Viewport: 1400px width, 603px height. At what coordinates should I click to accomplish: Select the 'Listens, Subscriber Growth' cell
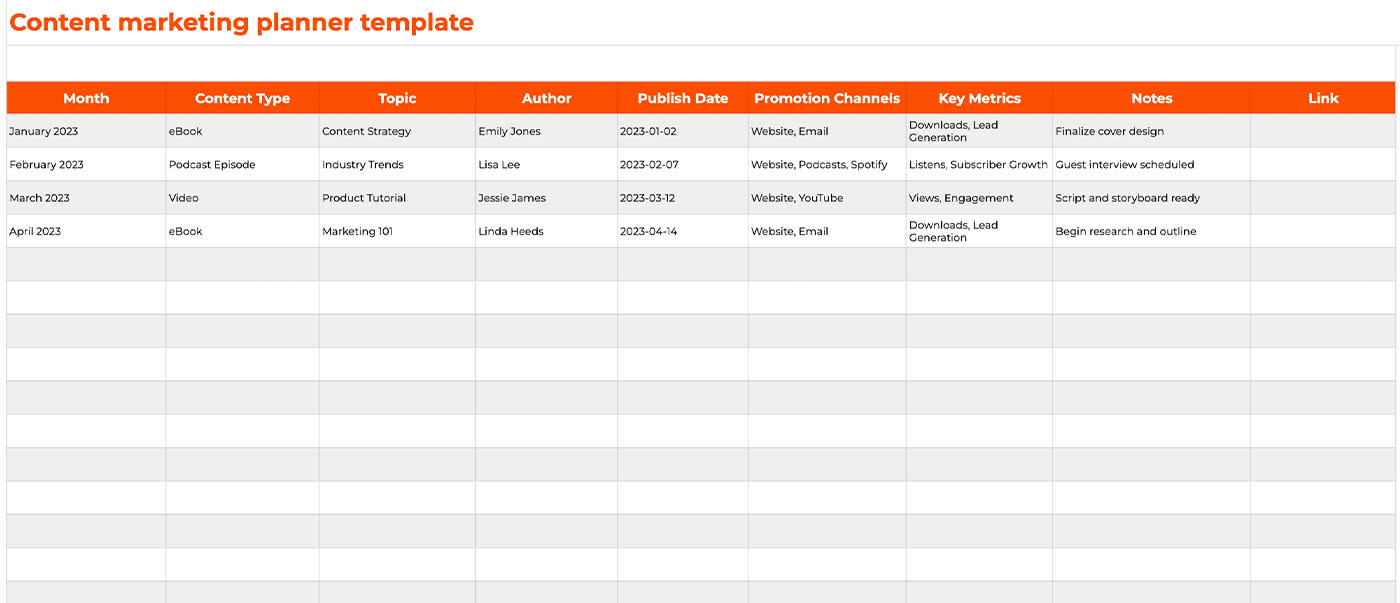click(x=979, y=164)
